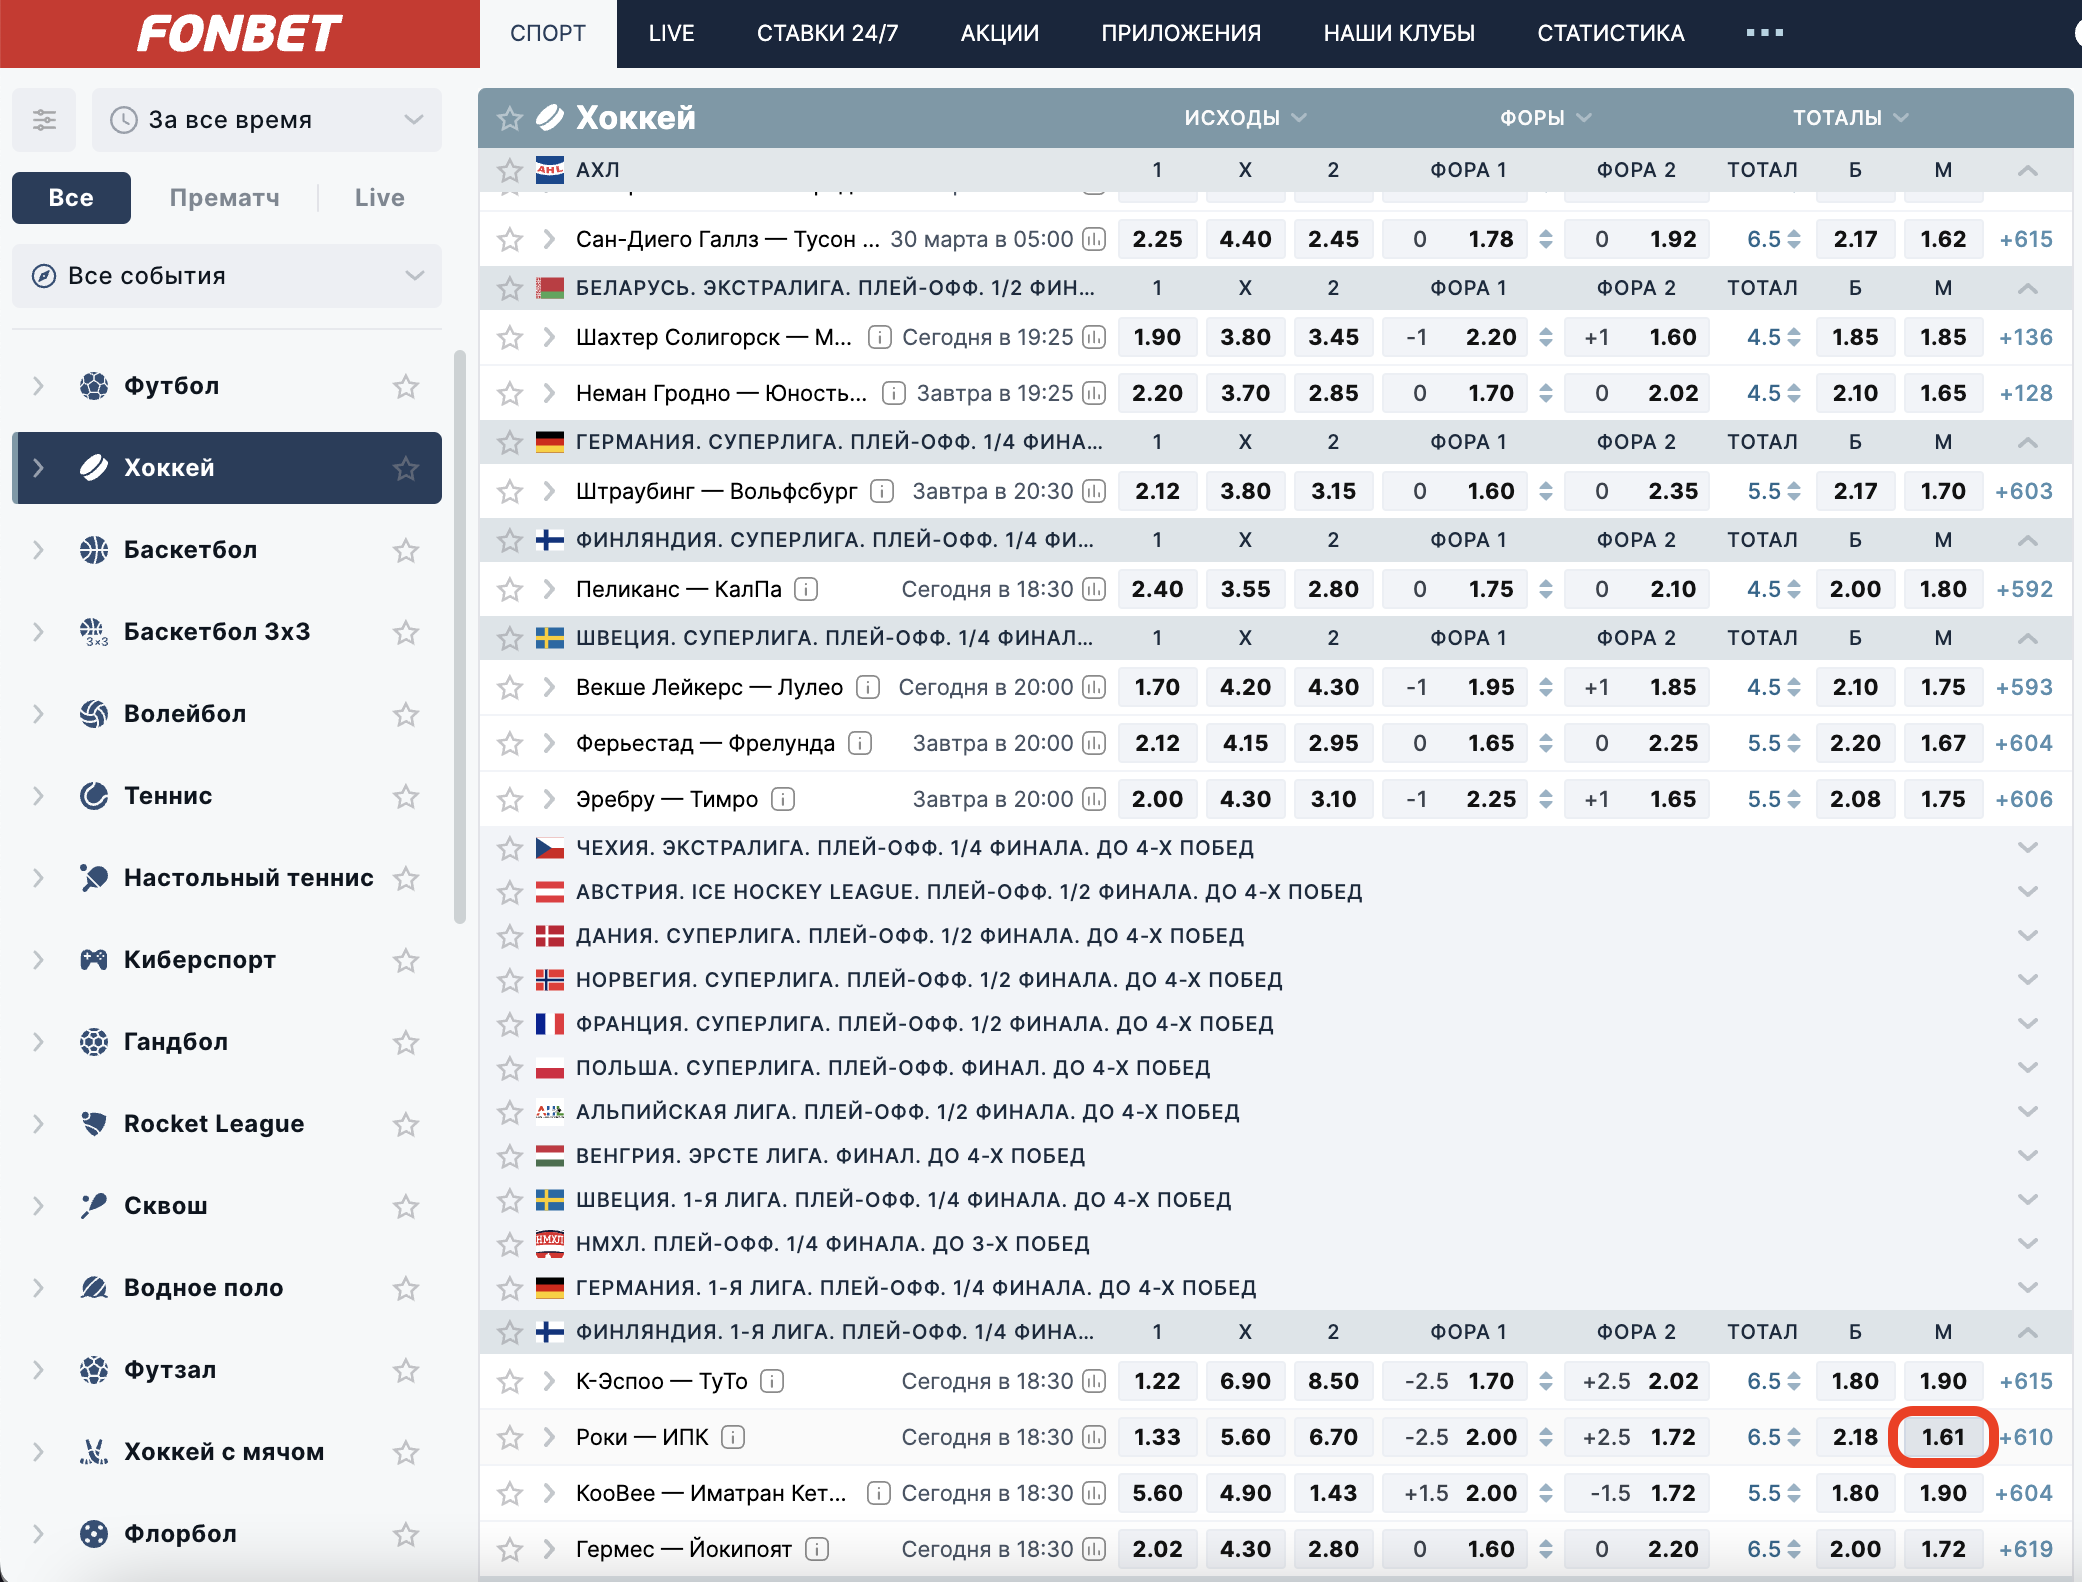Select total under 1.61 for Роки — ИПК
Screen dimensions: 2082x1582
click(1943, 1437)
